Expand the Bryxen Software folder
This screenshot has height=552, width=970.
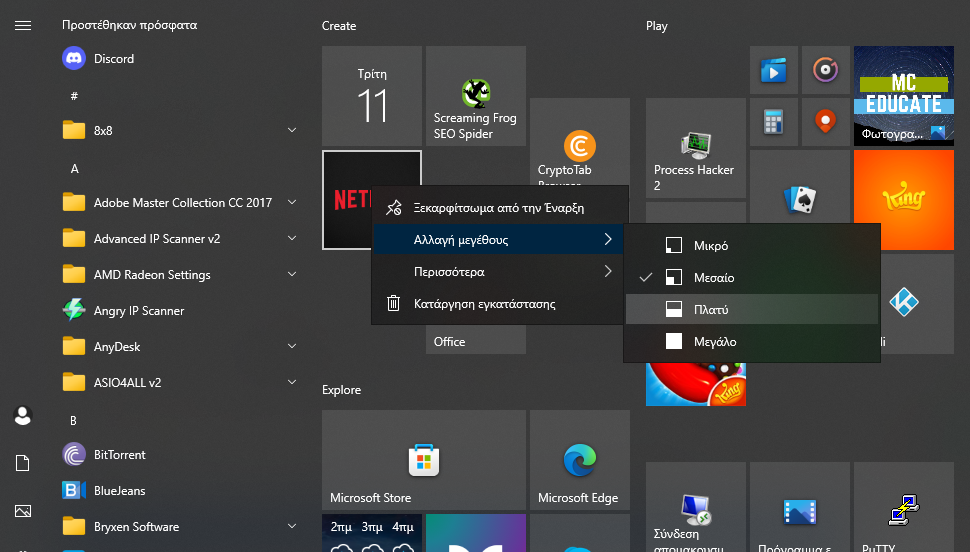click(x=291, y=527)
